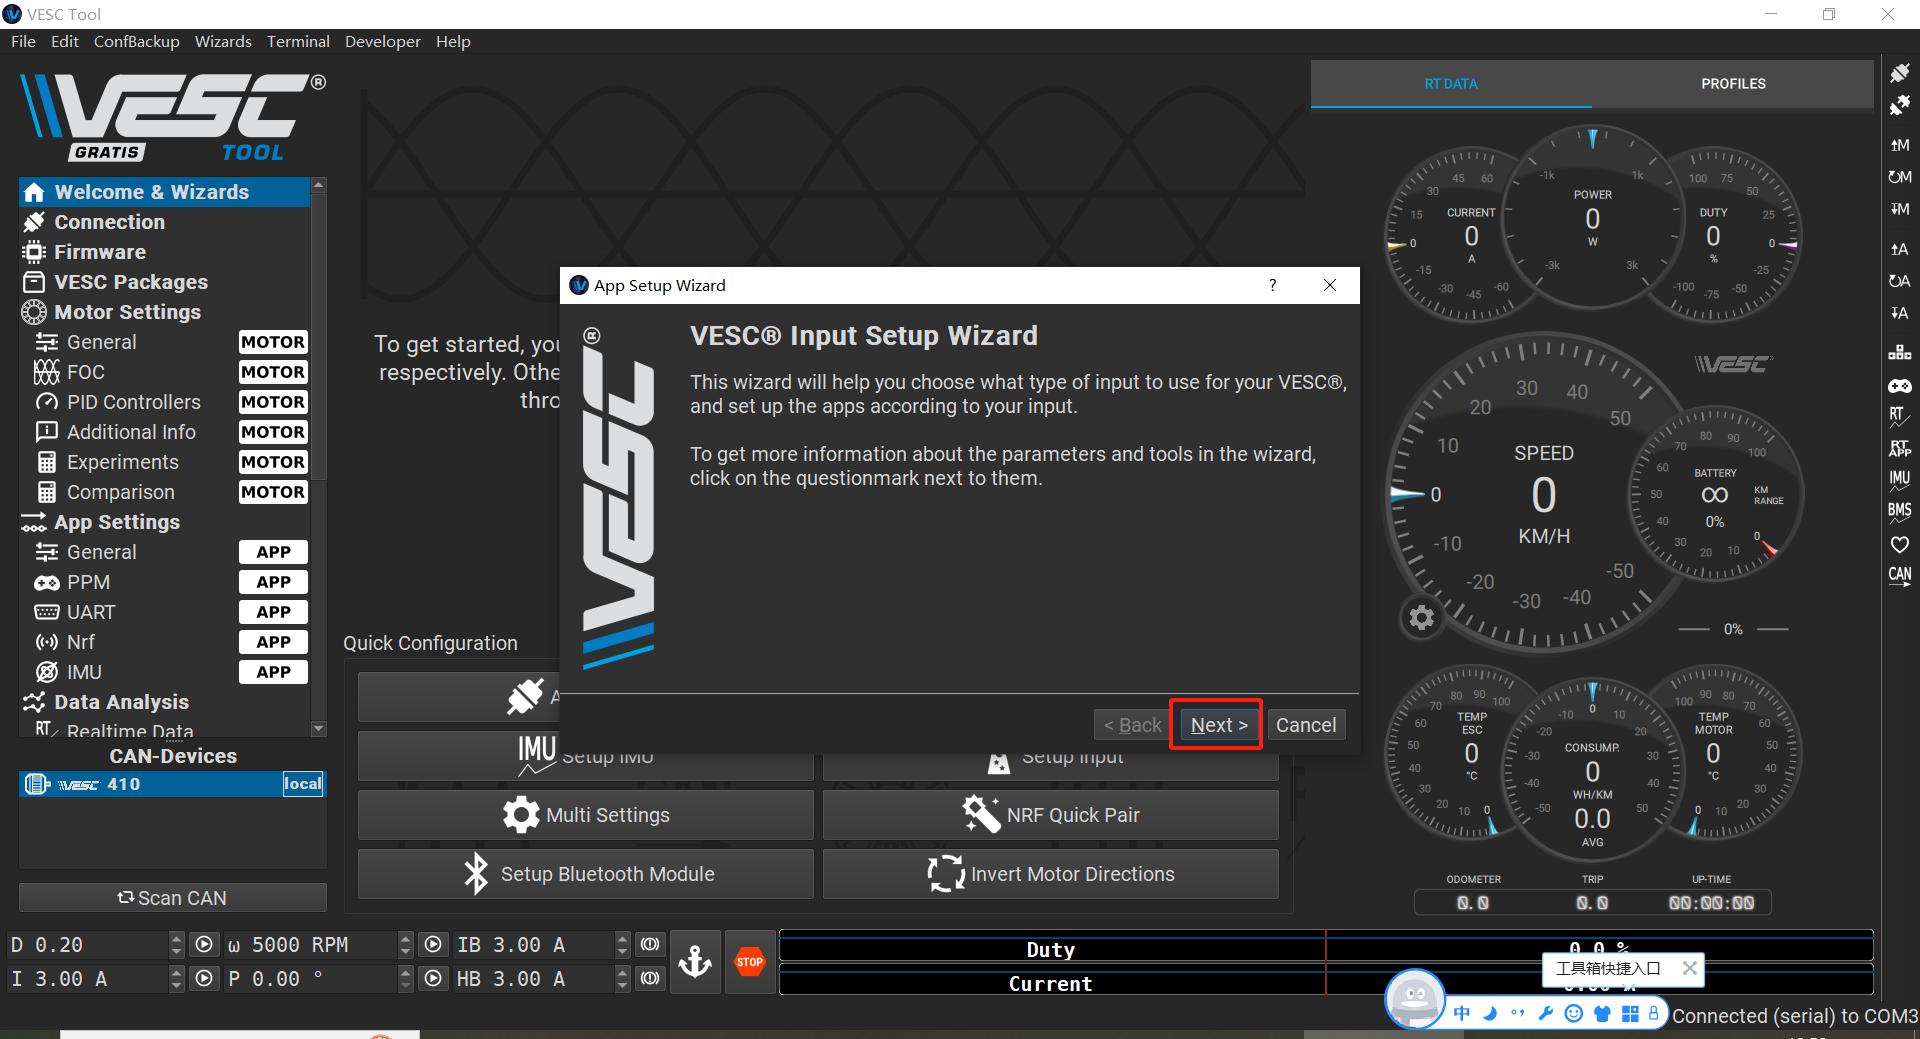
Task: Run duty cycle D 0.20 play button
Action: pos(203,945)
